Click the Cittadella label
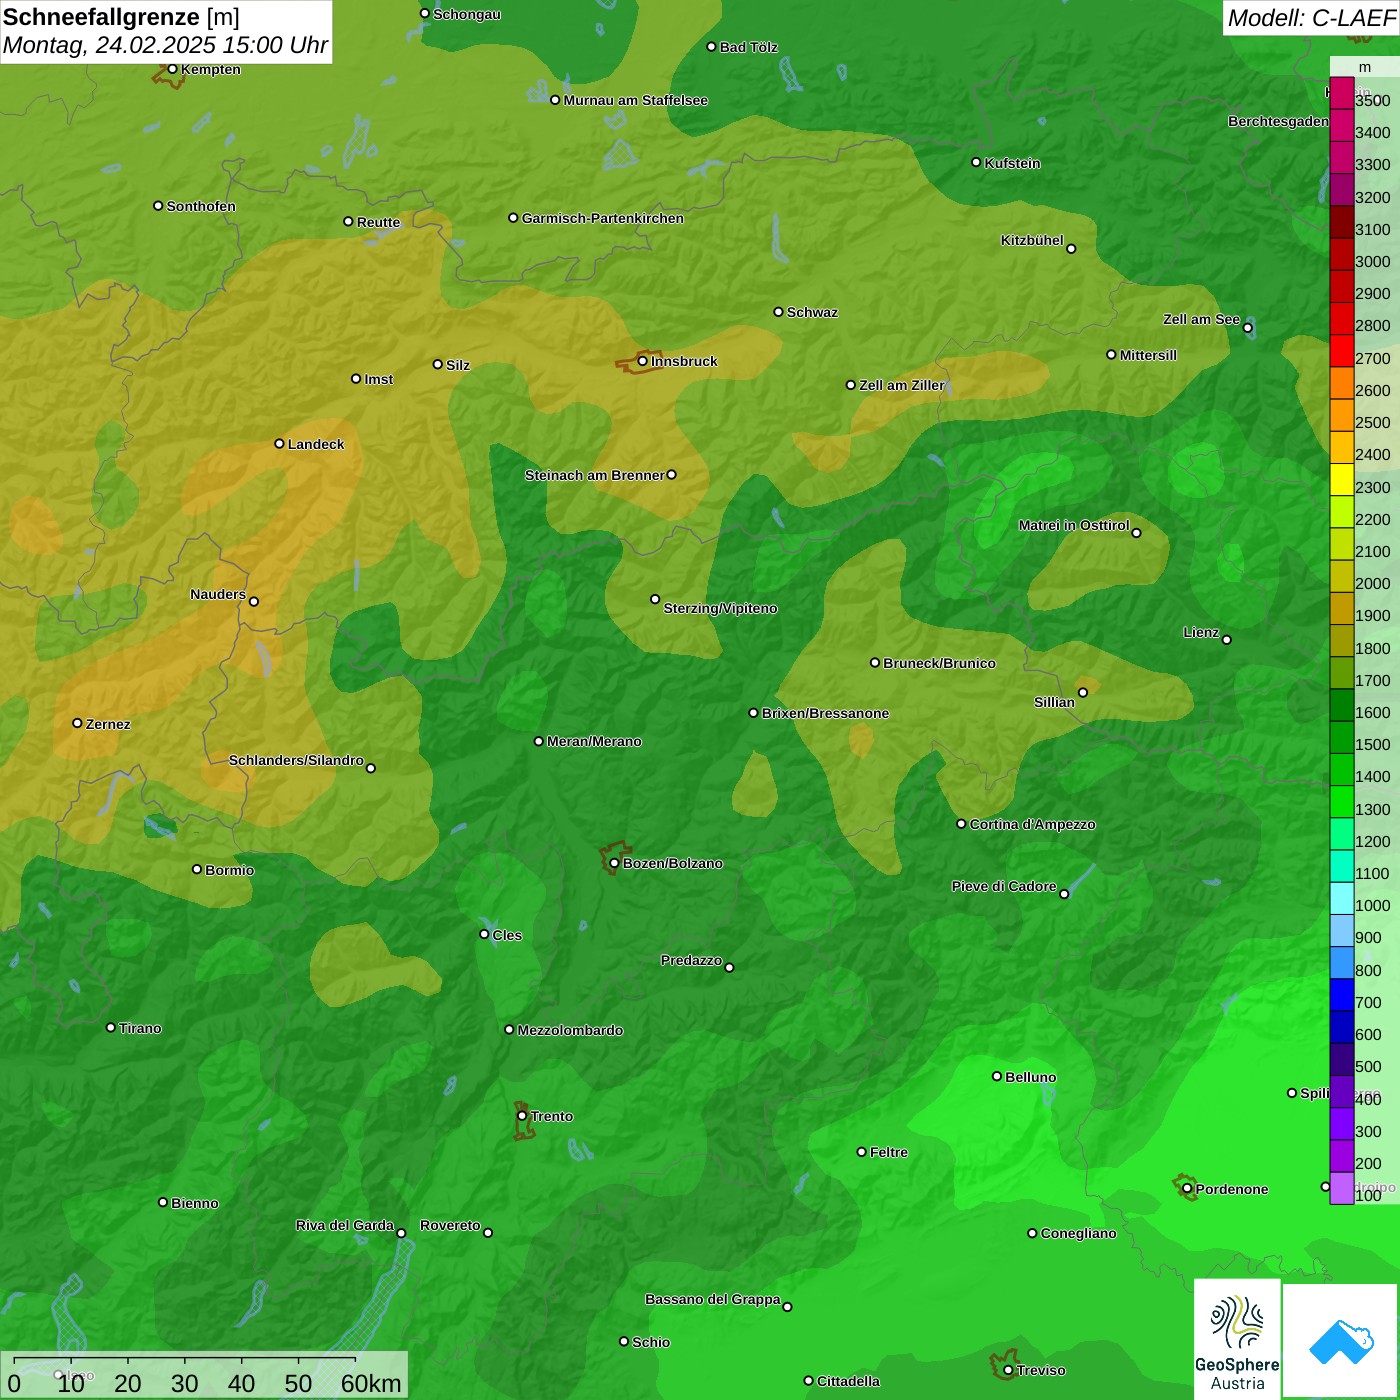 [x=849, y=1381]
